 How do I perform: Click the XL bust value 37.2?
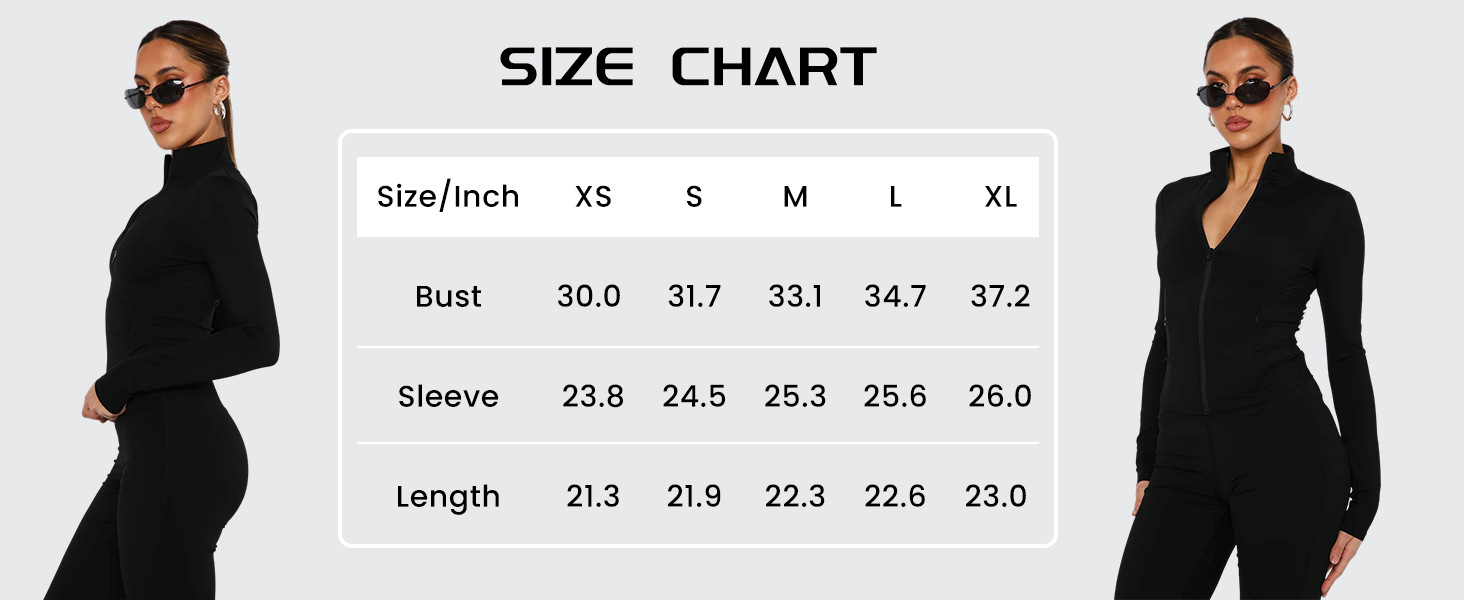[1000, 297]
